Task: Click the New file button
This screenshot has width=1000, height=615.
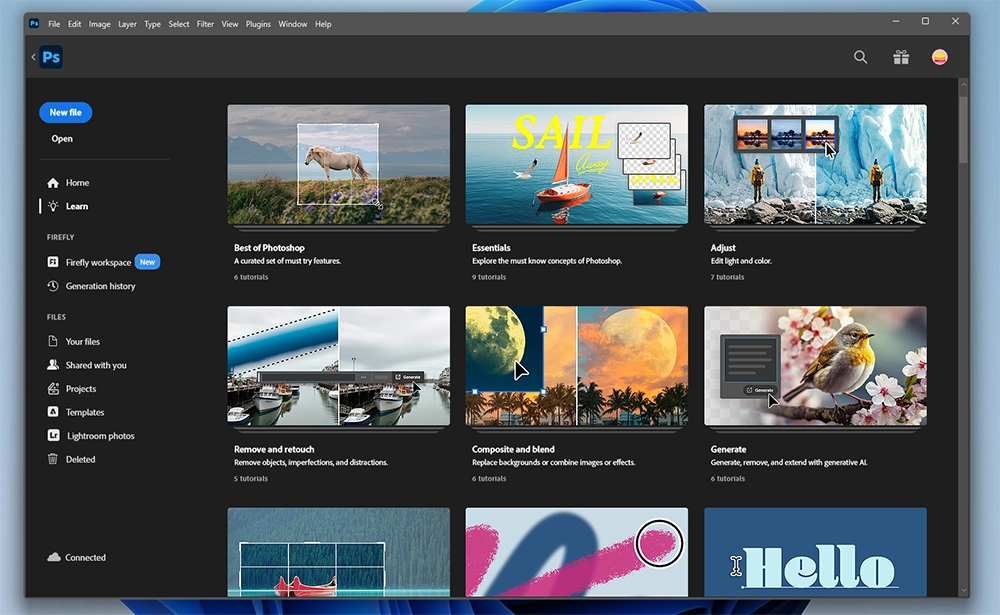Action: coord(66,112)
